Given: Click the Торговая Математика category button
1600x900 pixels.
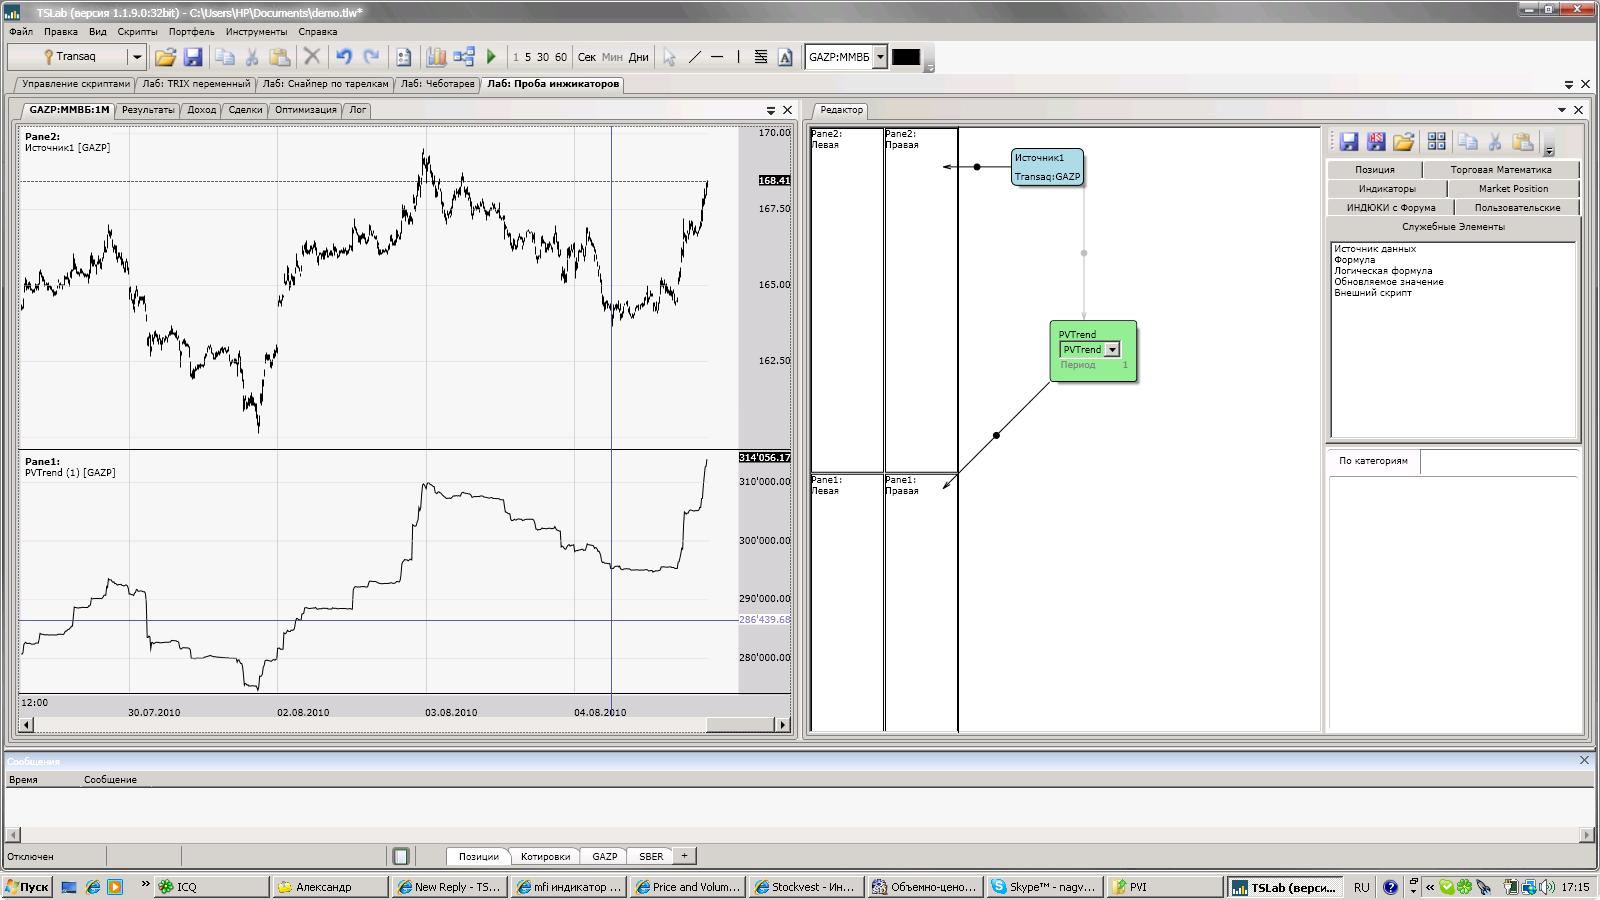Looking at the screenshot, I should (x=1500, y=170).
